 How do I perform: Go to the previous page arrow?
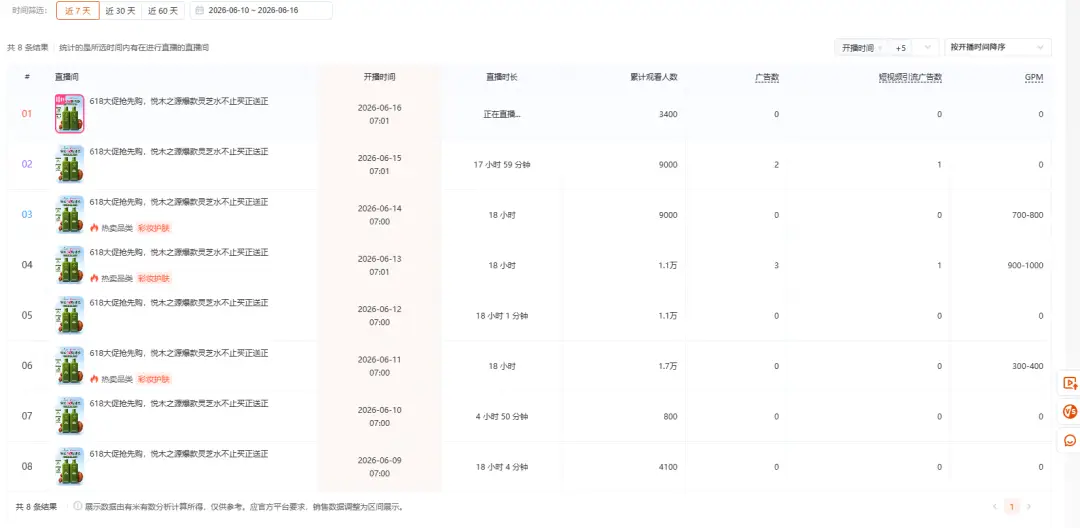click(994, 507)
